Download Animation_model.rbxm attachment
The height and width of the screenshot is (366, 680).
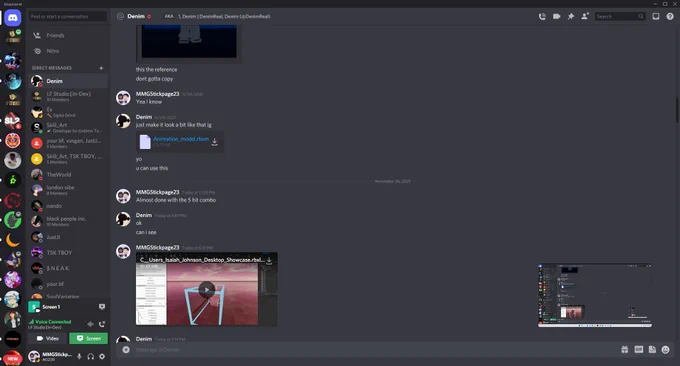(x=215, y=142)
